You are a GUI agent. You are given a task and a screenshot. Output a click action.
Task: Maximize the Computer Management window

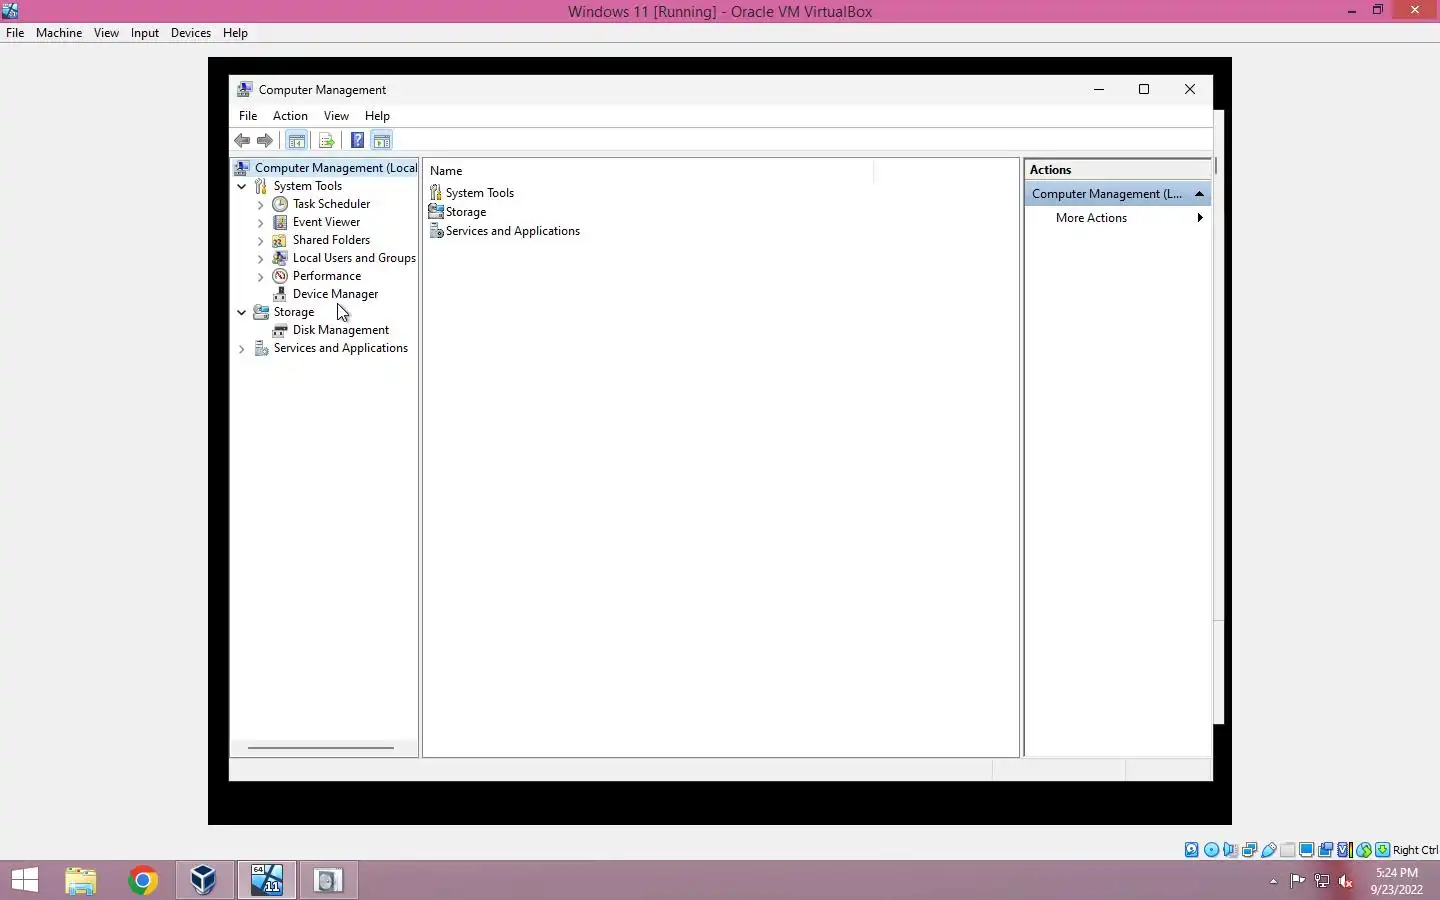(1144, 89)
